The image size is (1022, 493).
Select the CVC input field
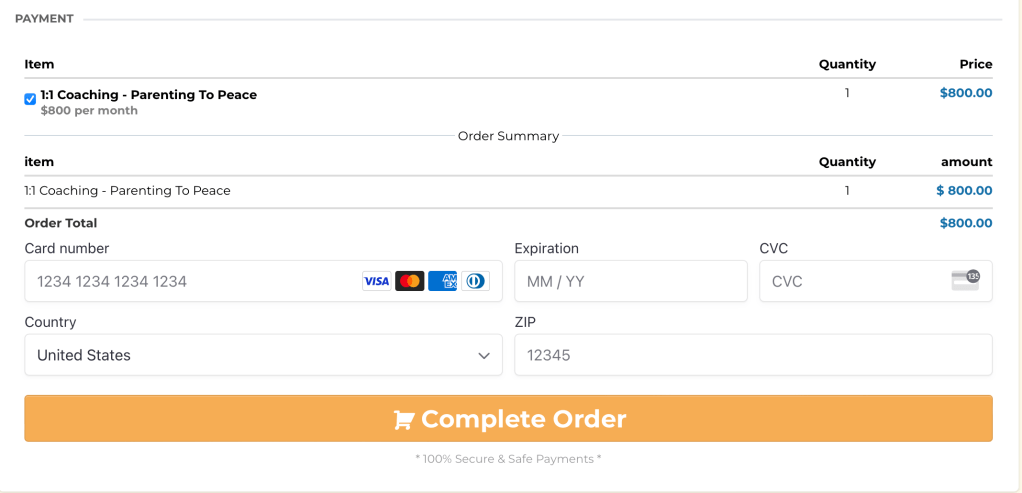[x=850, y=281]
